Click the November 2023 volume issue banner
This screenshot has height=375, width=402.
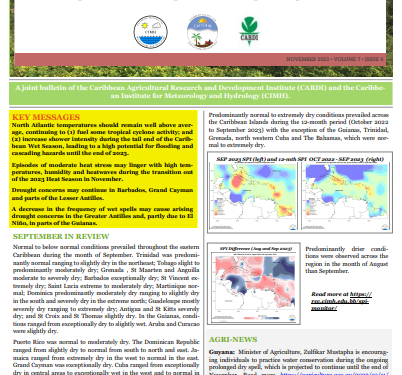[334, 59]
